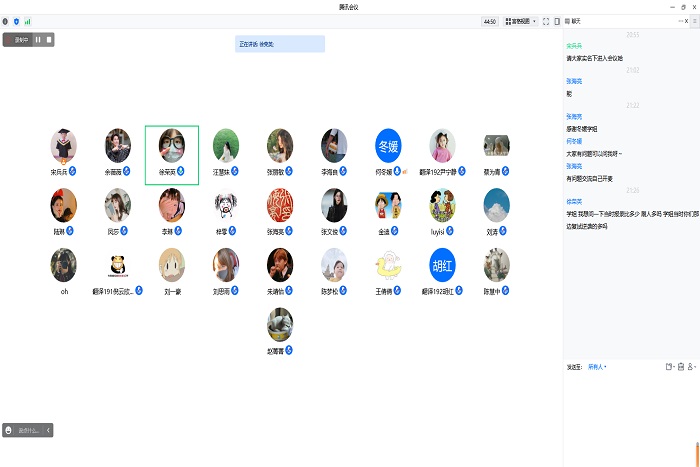Click the chat file attachment icon

[x=668, y=367]
